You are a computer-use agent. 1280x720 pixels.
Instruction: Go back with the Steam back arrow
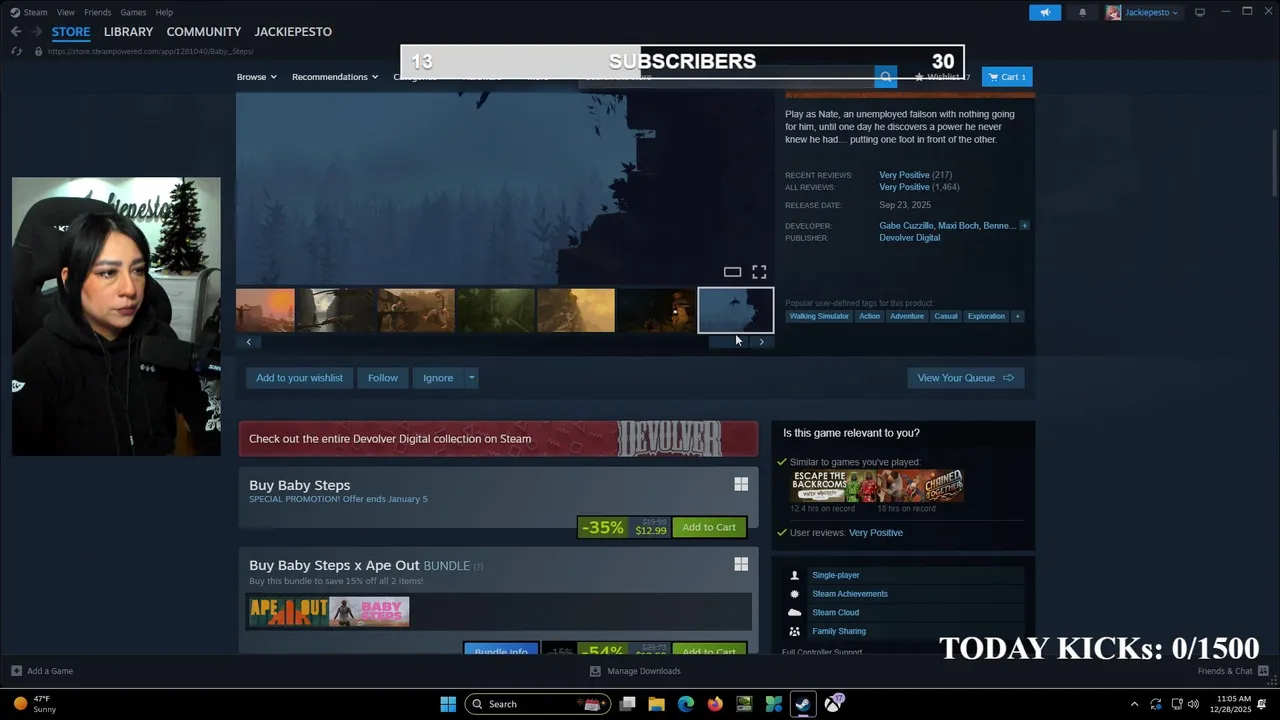pos(16,32)
